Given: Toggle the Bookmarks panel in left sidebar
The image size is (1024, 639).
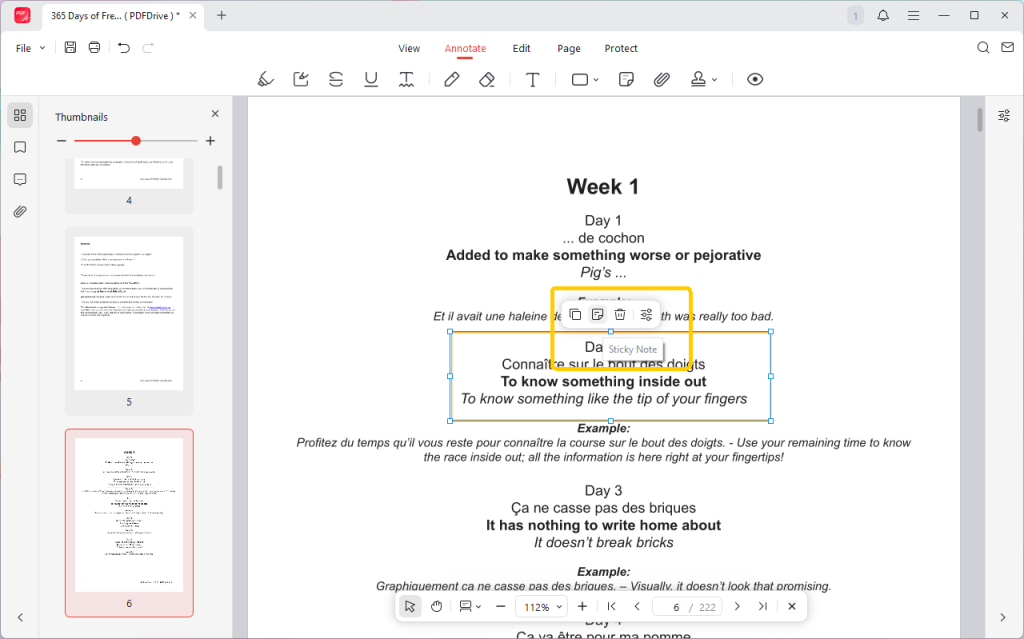Looking at the screenshot, I should tap(20, 147).
